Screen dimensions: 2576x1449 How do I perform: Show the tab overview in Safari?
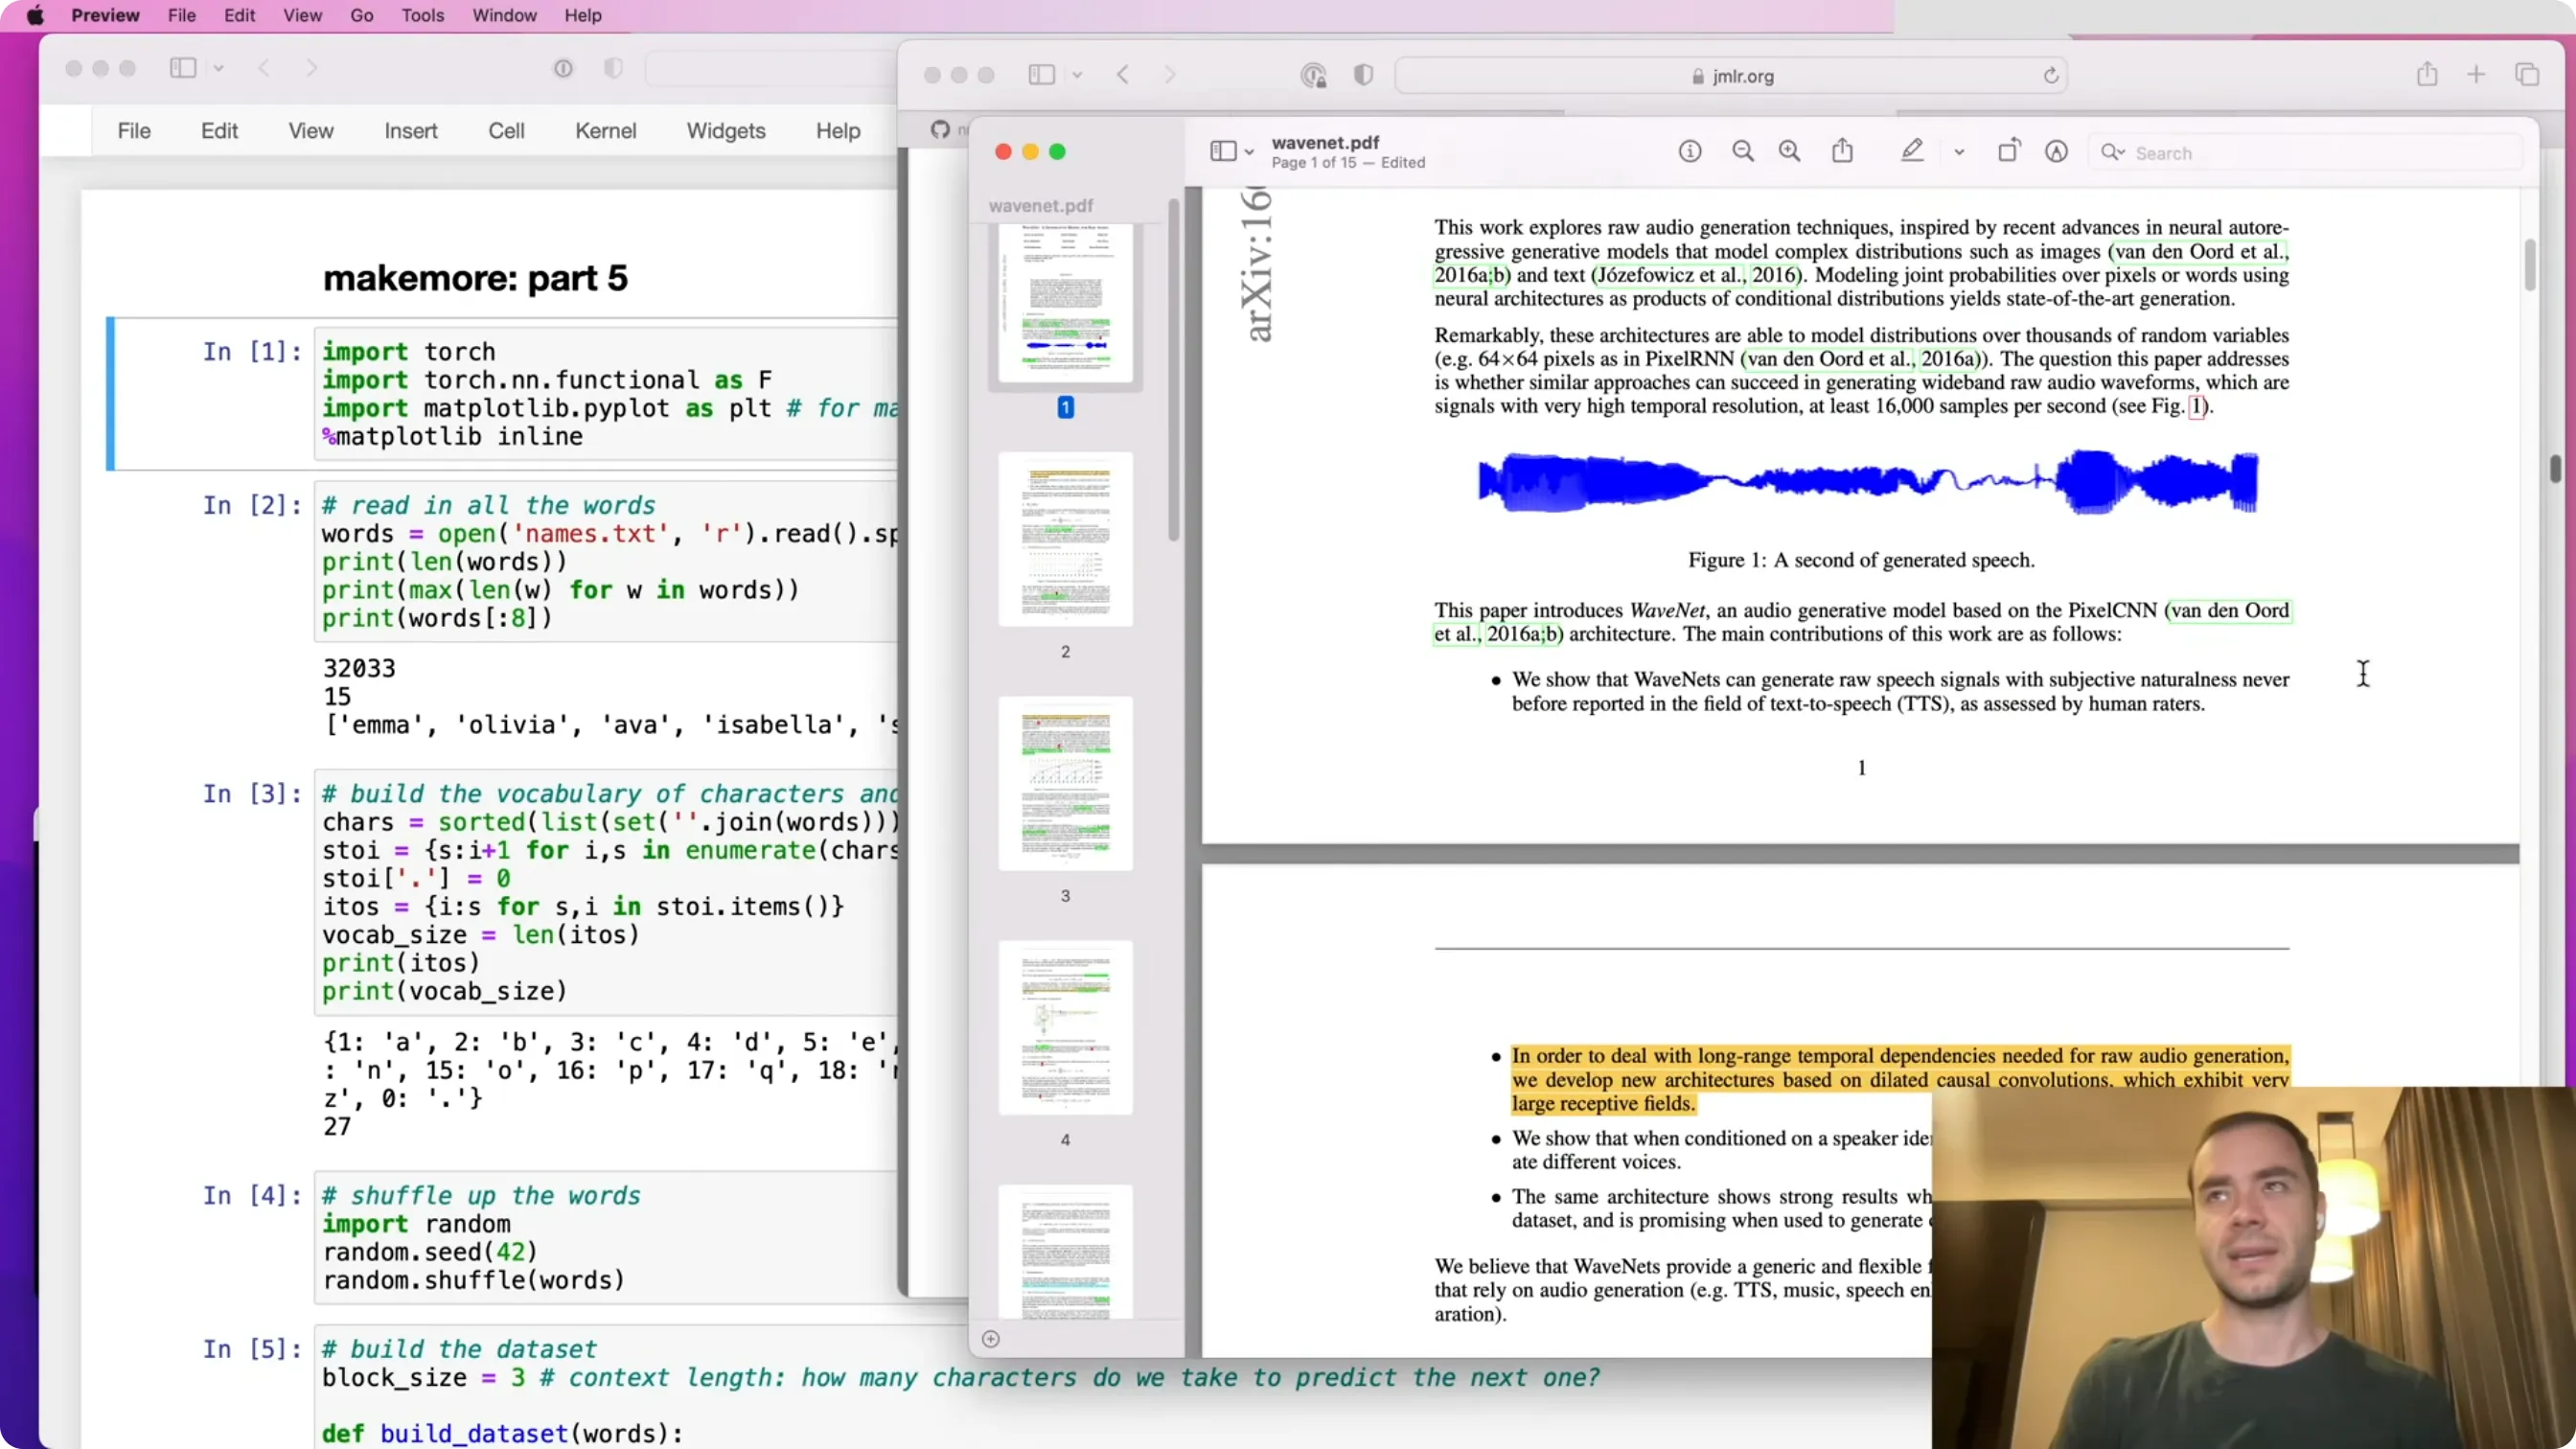click(2527, 74)
